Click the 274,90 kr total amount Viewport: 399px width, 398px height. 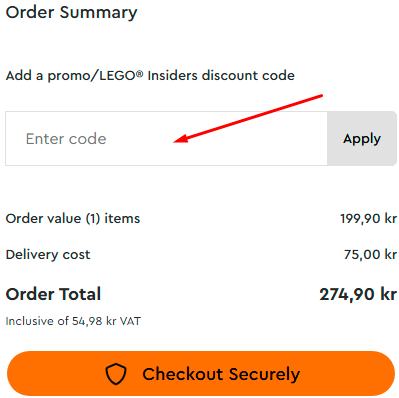click(x=358, y=294)
